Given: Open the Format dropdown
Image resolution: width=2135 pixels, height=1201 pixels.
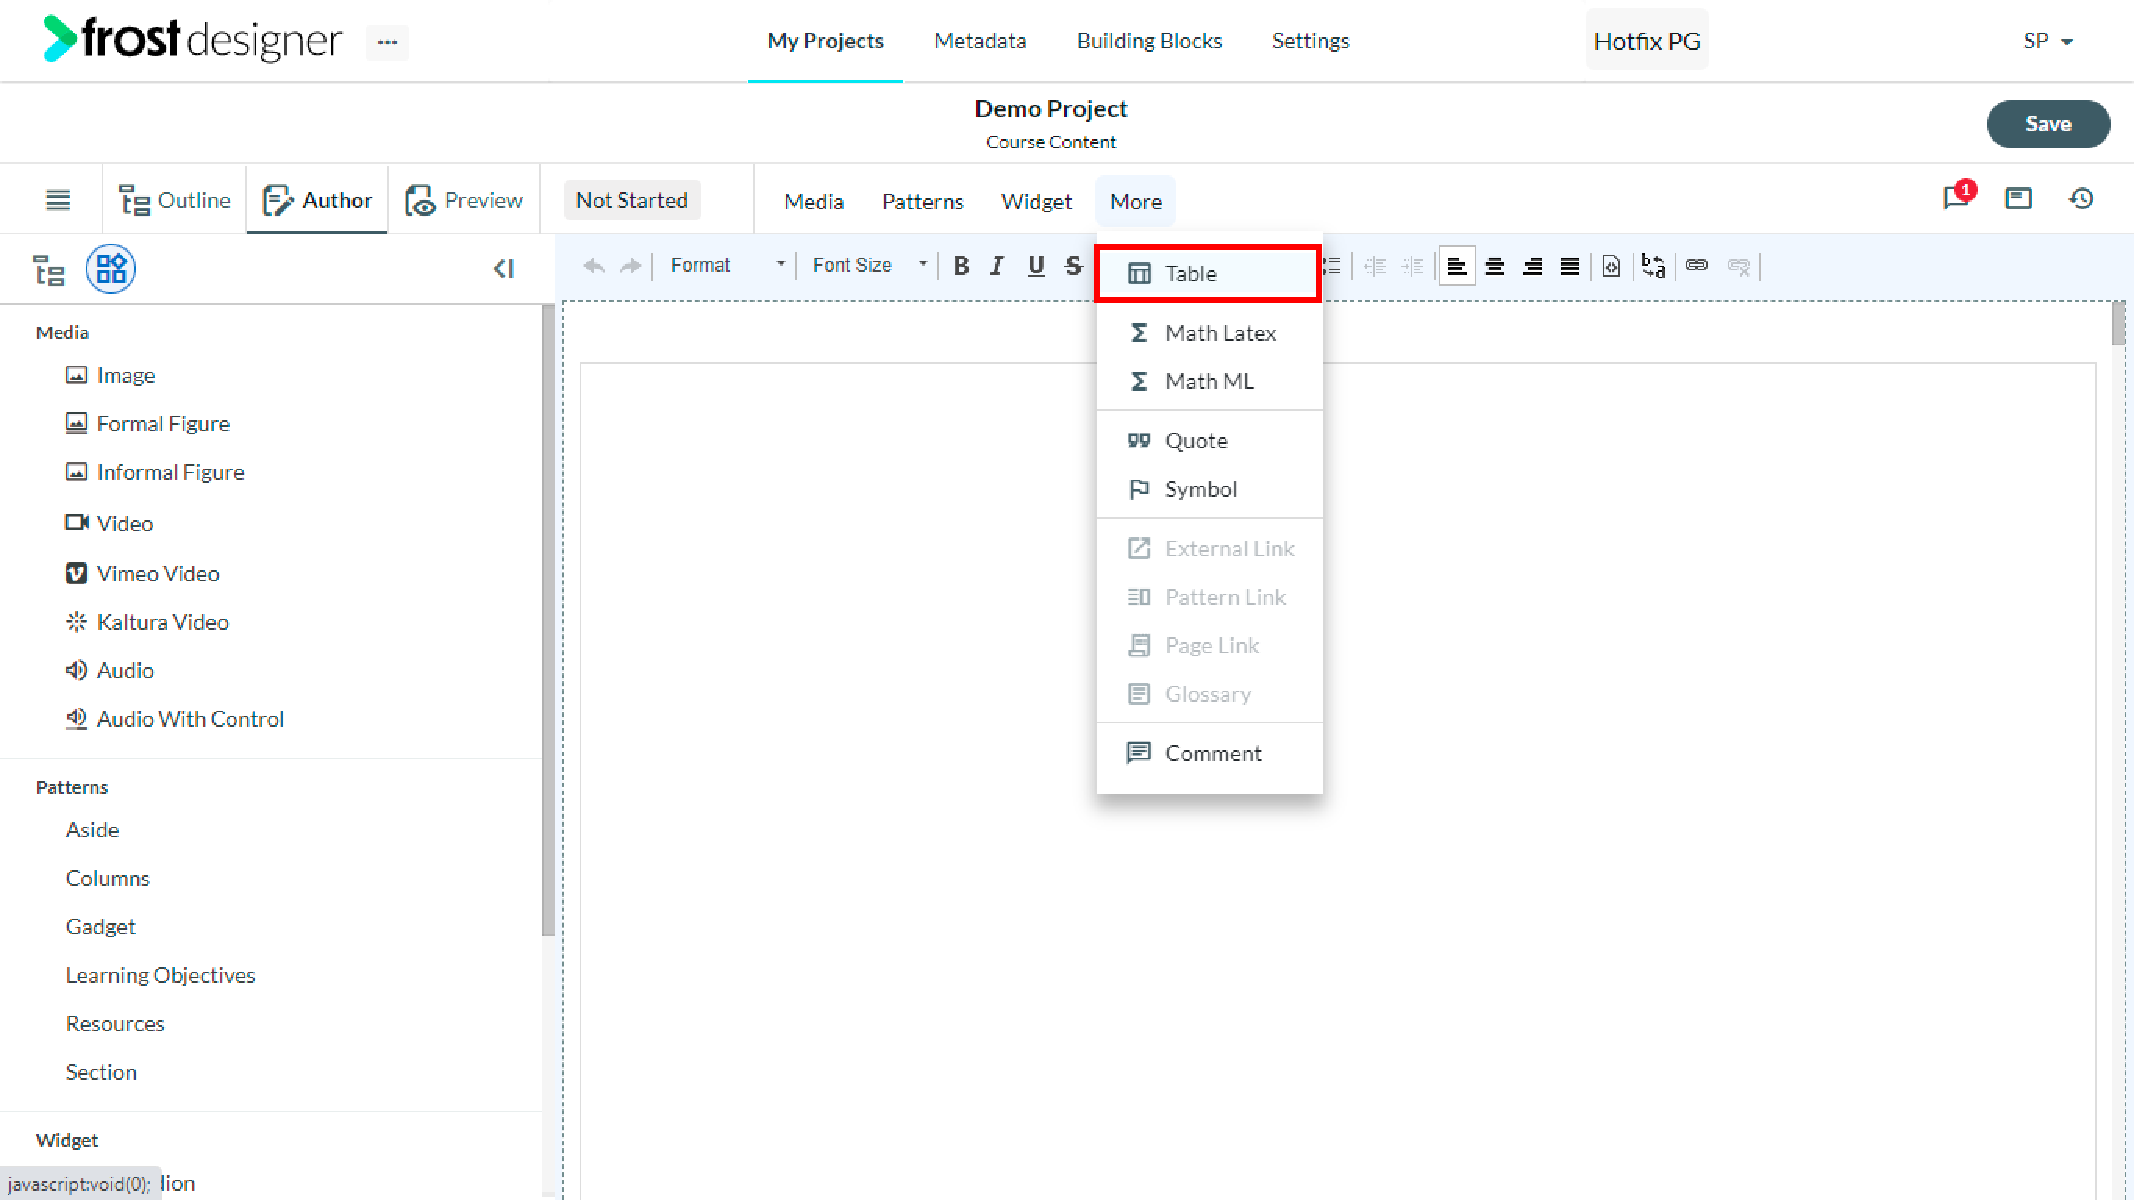Looking at the screenshot, I should tap(728, 266).
